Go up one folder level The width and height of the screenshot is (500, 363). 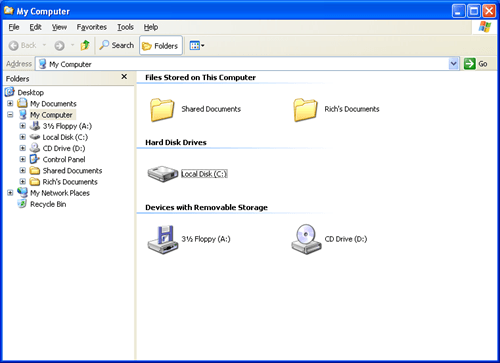(x=85, y=45)
